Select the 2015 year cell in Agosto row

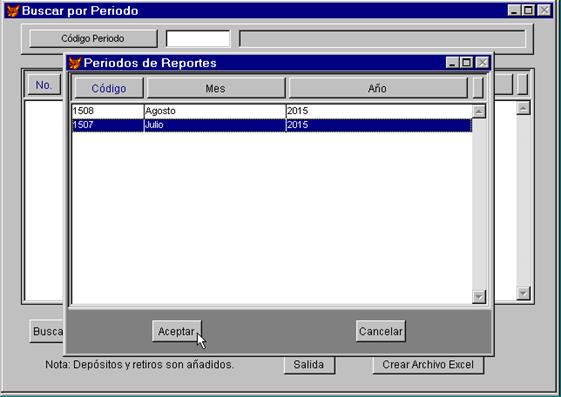tap(379, 111)
